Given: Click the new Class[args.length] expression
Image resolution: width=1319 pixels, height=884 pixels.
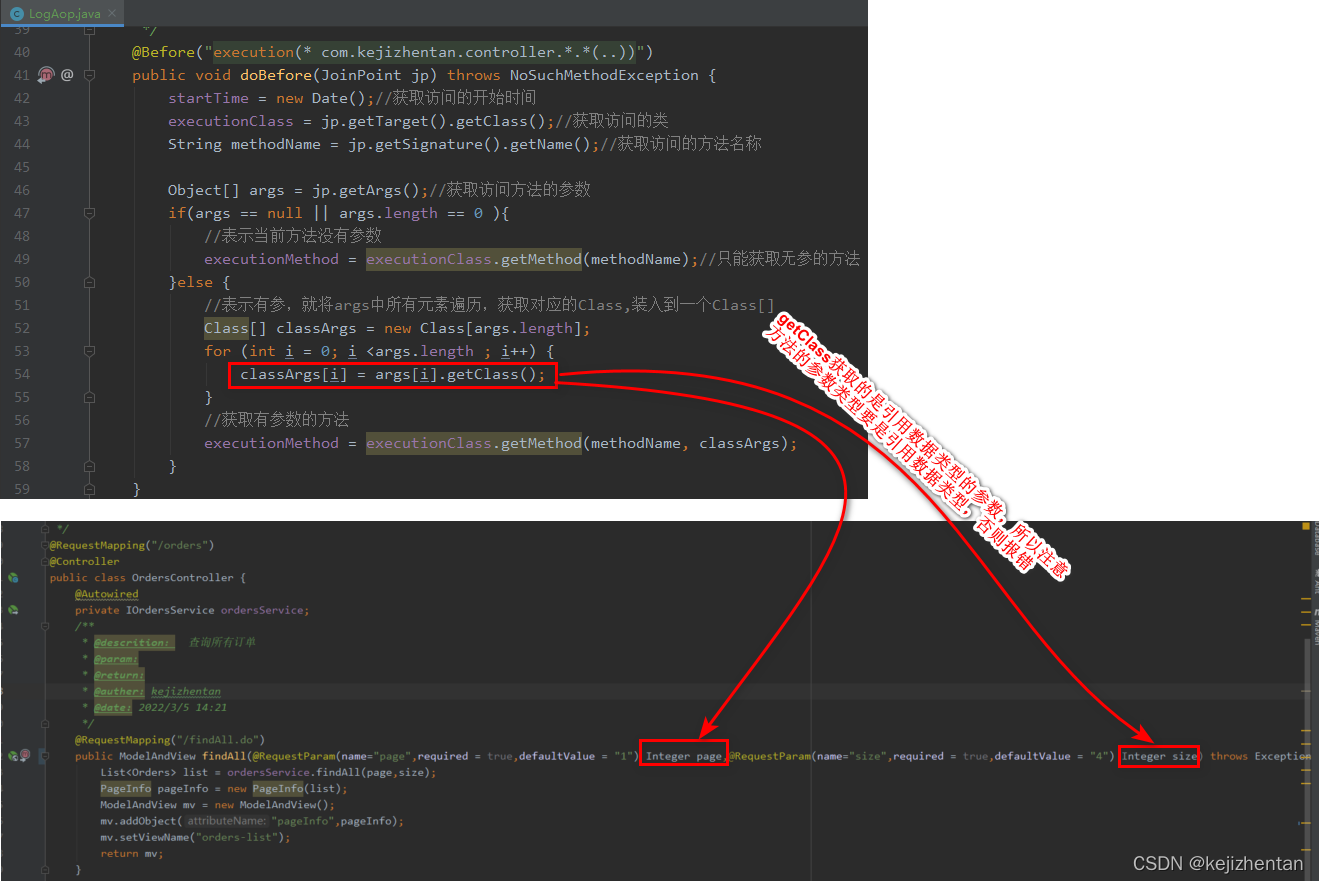Looking at the screenshot, I should tap(483, 328).
